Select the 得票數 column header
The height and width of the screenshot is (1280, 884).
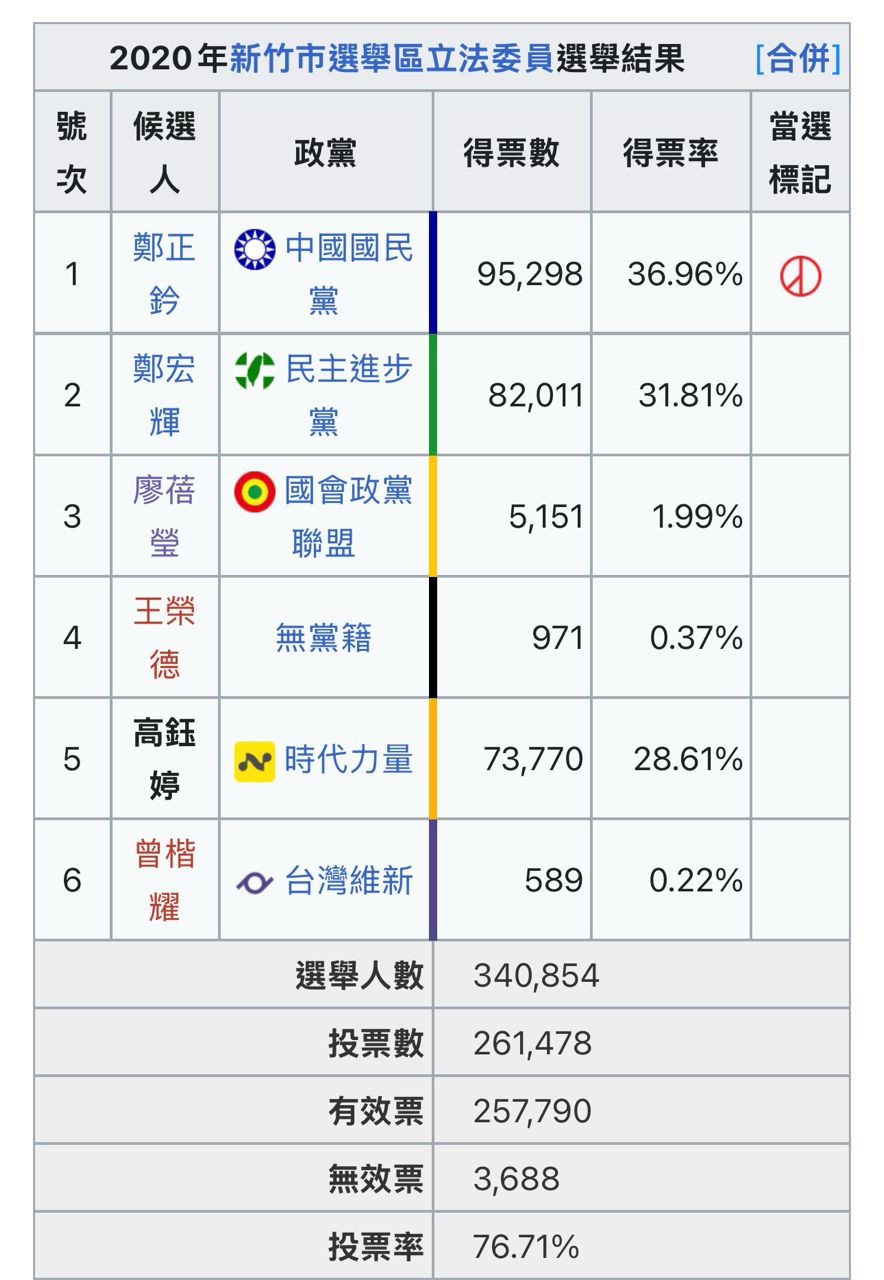[x=511, y=153]
